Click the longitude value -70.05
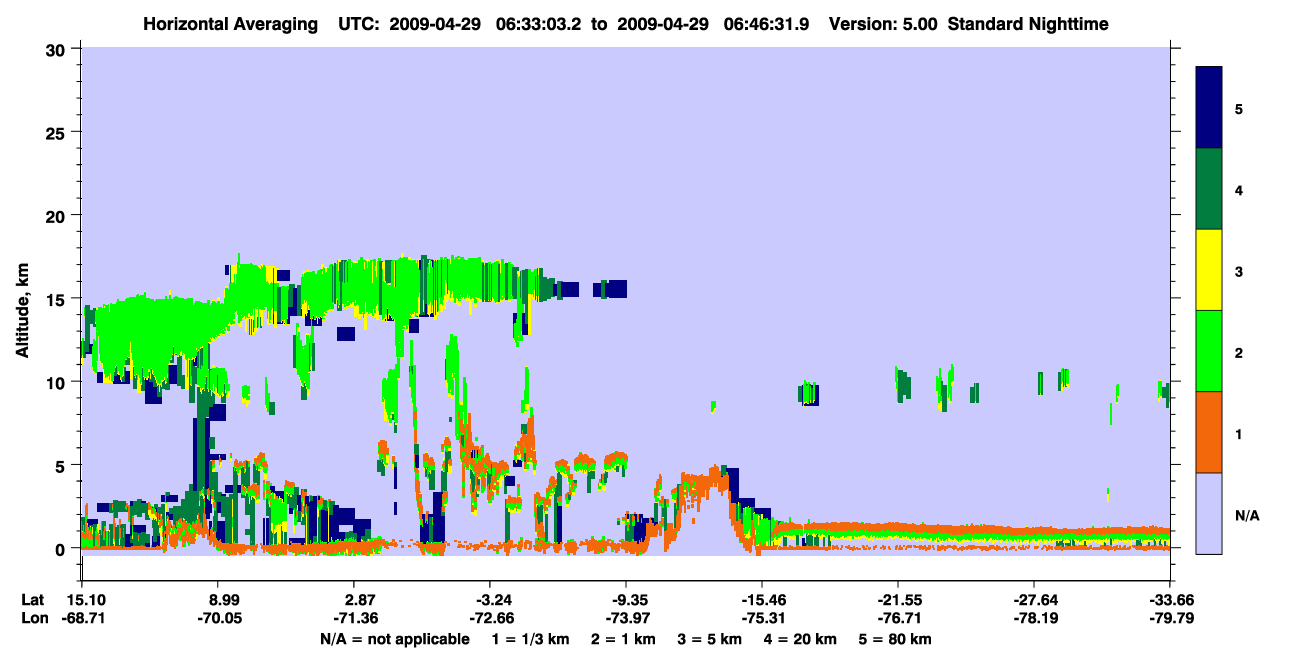The height and width of the screenshot is (667, 1300). [x=217, y=619]
